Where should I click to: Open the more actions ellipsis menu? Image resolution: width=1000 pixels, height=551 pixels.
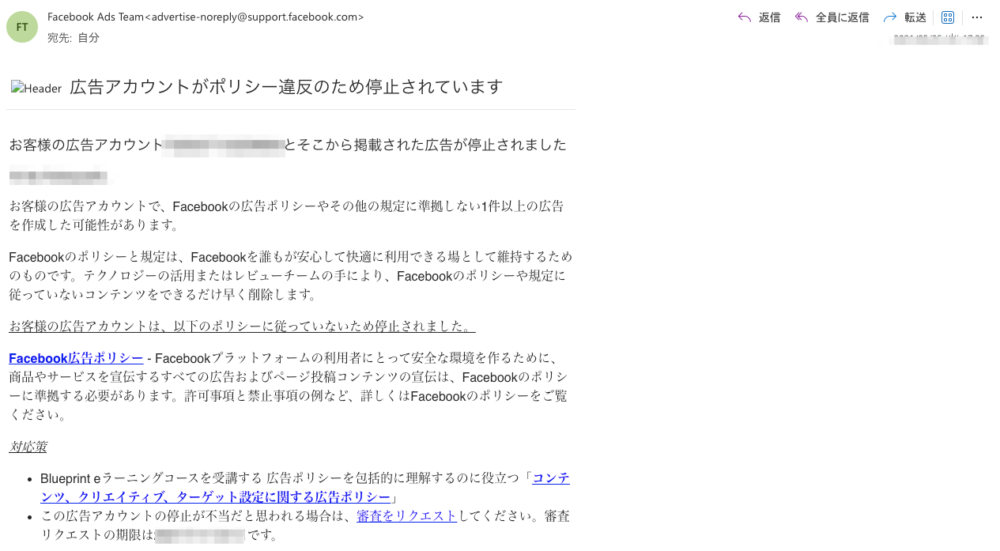point(977,18)
